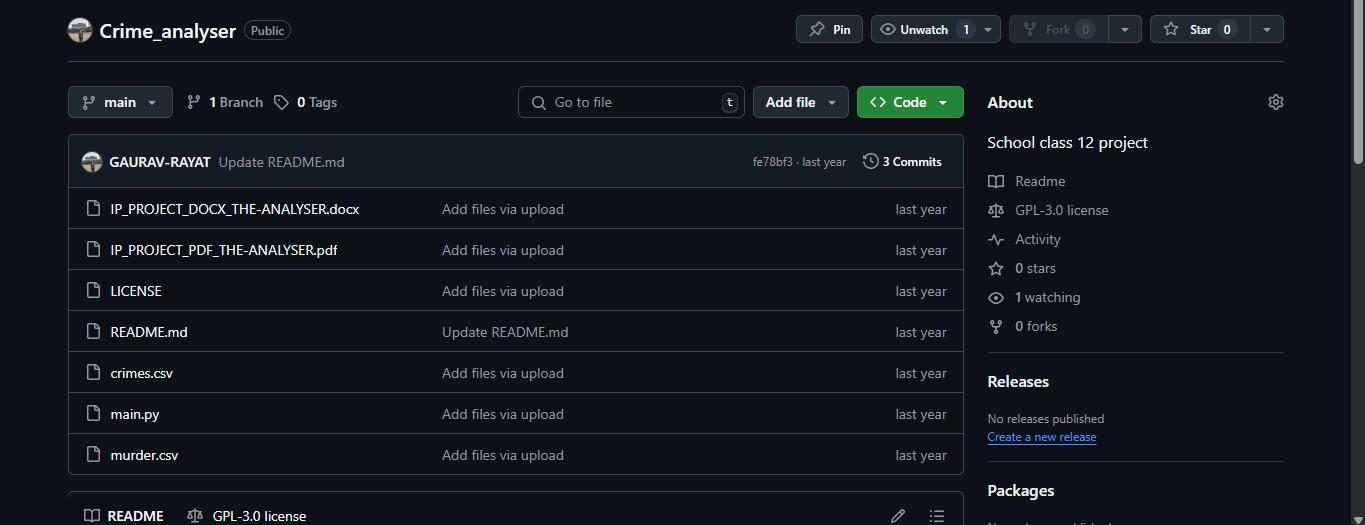
Task: Click Create a new release link
Action: tap(1041, 437)
